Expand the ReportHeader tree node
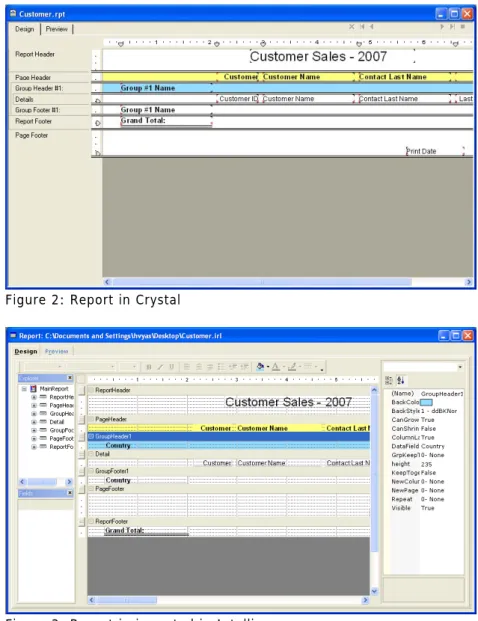This screenshot has width=478, height=621. 34,397
